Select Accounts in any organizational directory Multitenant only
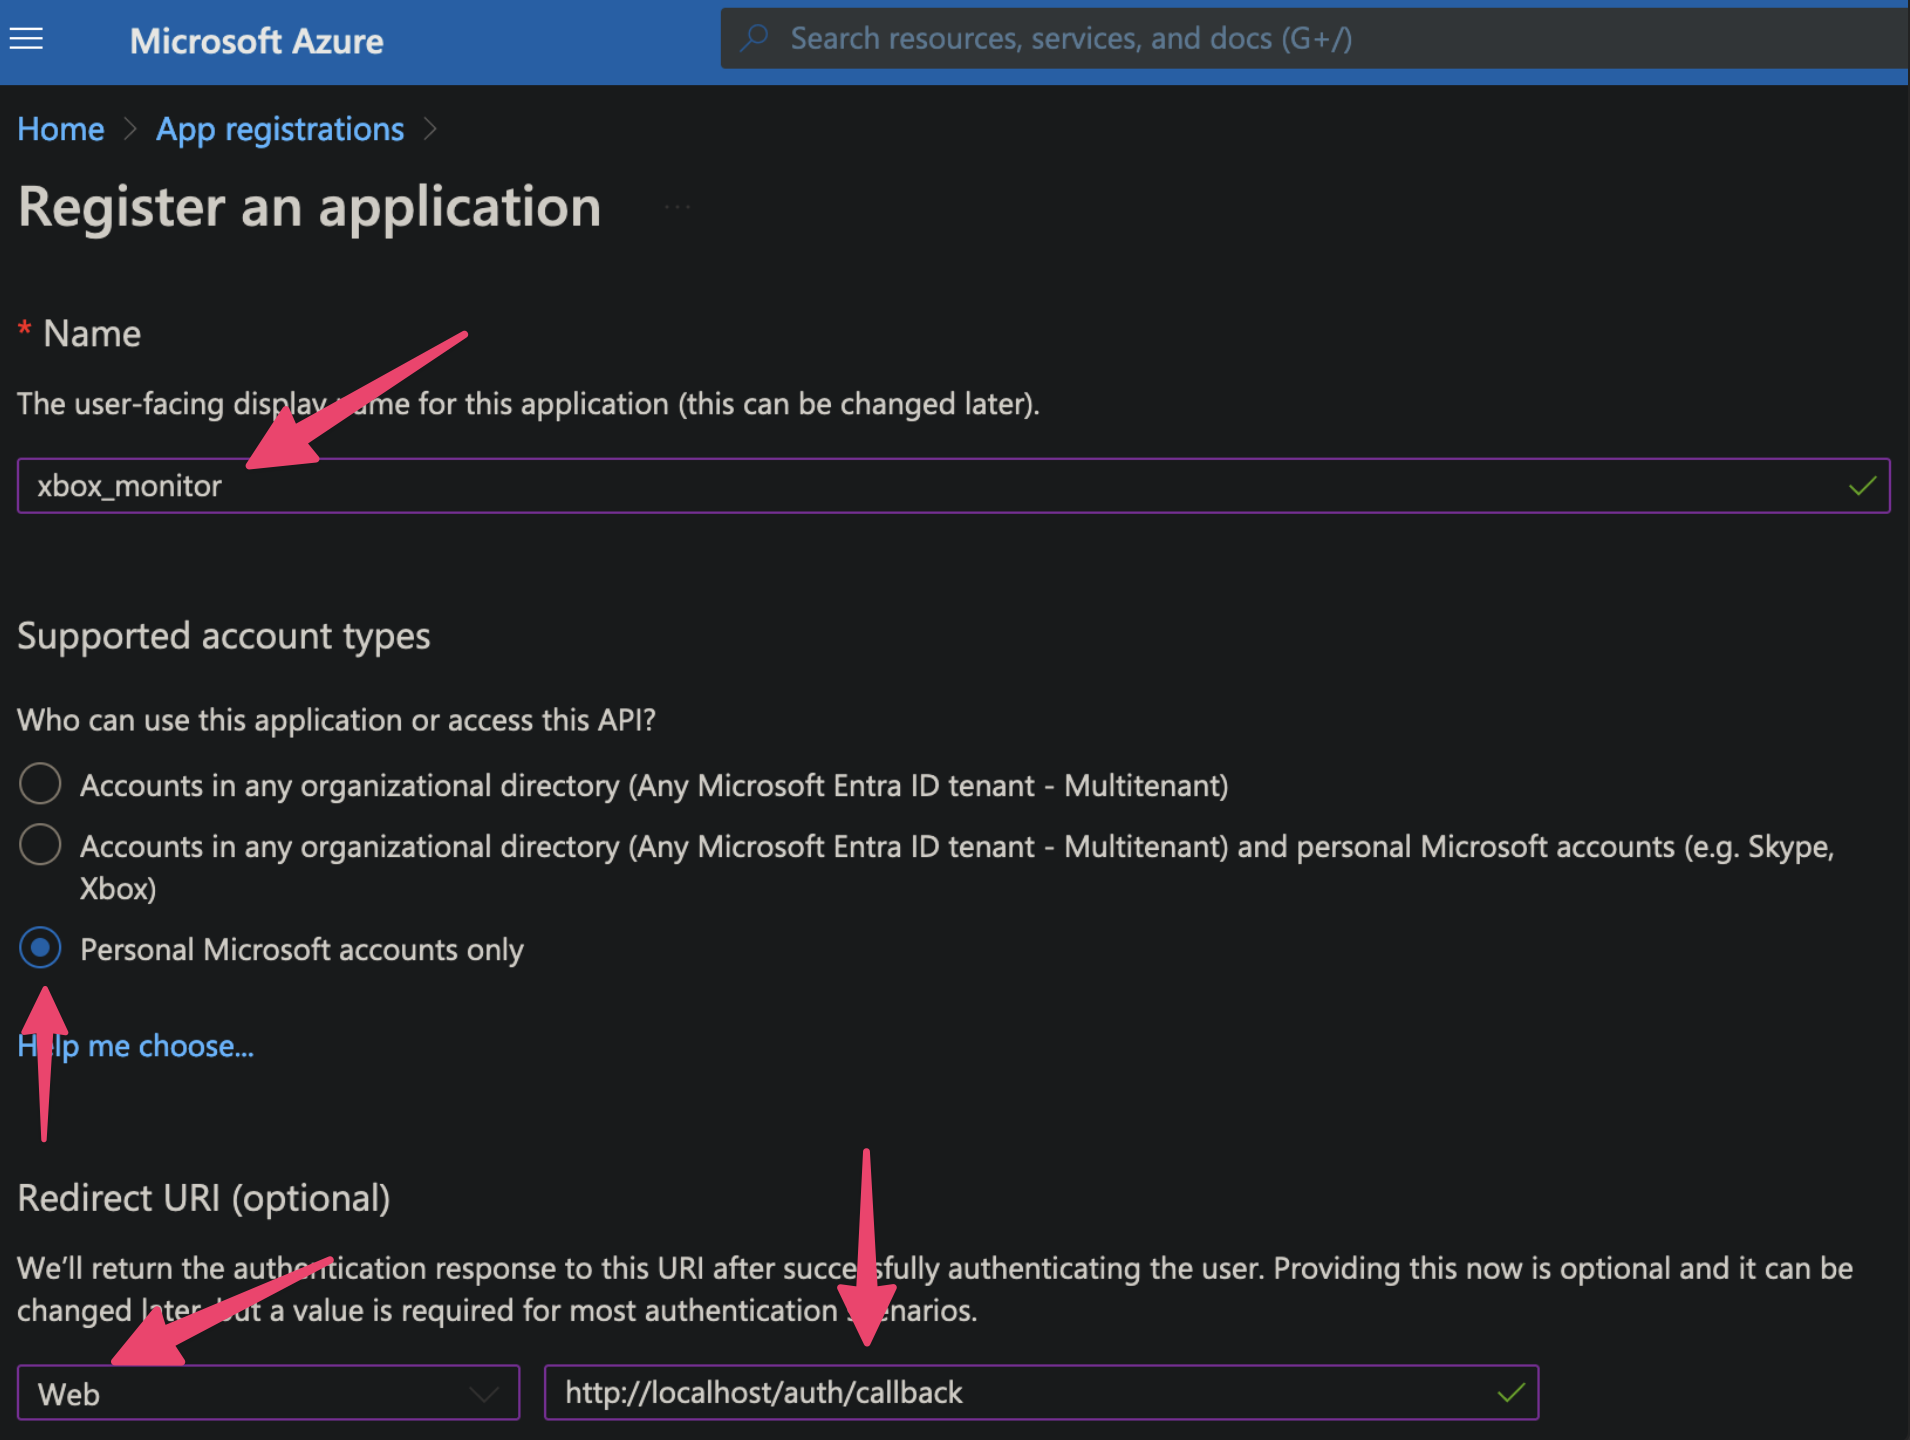1910x1440 pixels. (x=40, y=784)
